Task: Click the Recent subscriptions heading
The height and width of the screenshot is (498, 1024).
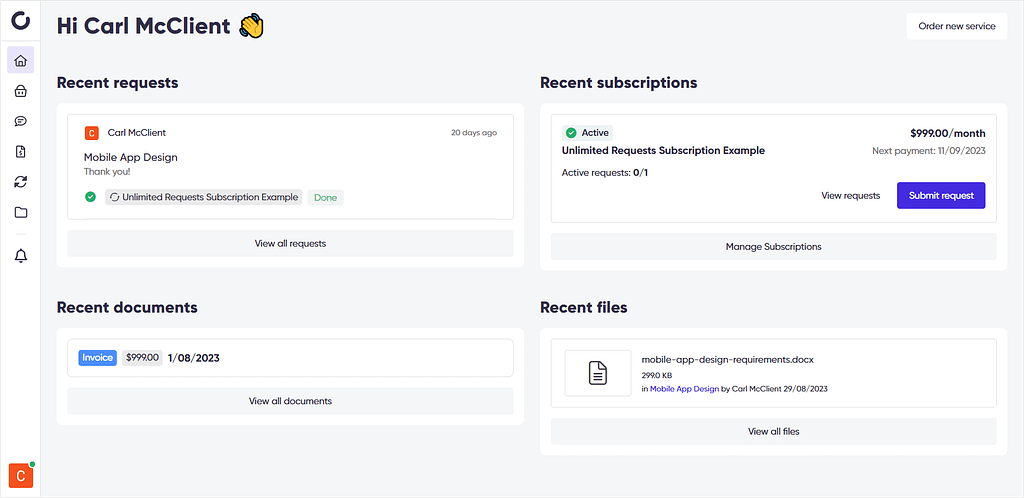Action: pyautogui.click(x=618, y=83)
